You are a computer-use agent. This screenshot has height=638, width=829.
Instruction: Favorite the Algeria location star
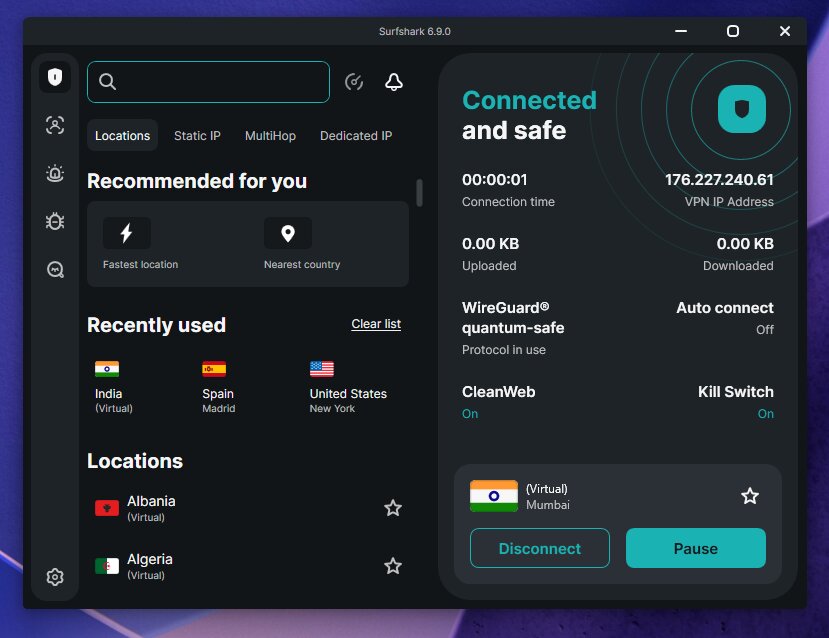tap(393, 566)
